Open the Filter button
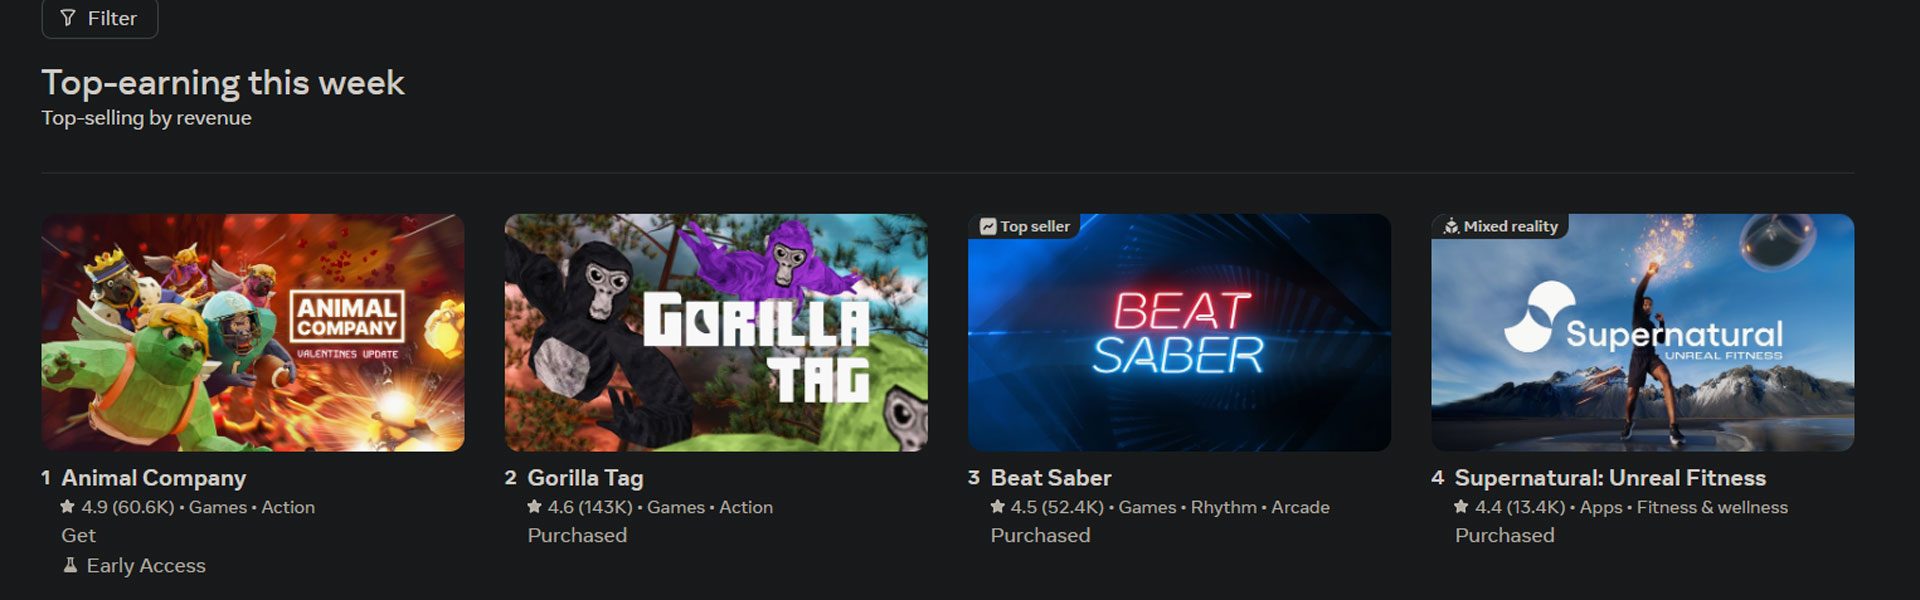 tap(100, 18)
